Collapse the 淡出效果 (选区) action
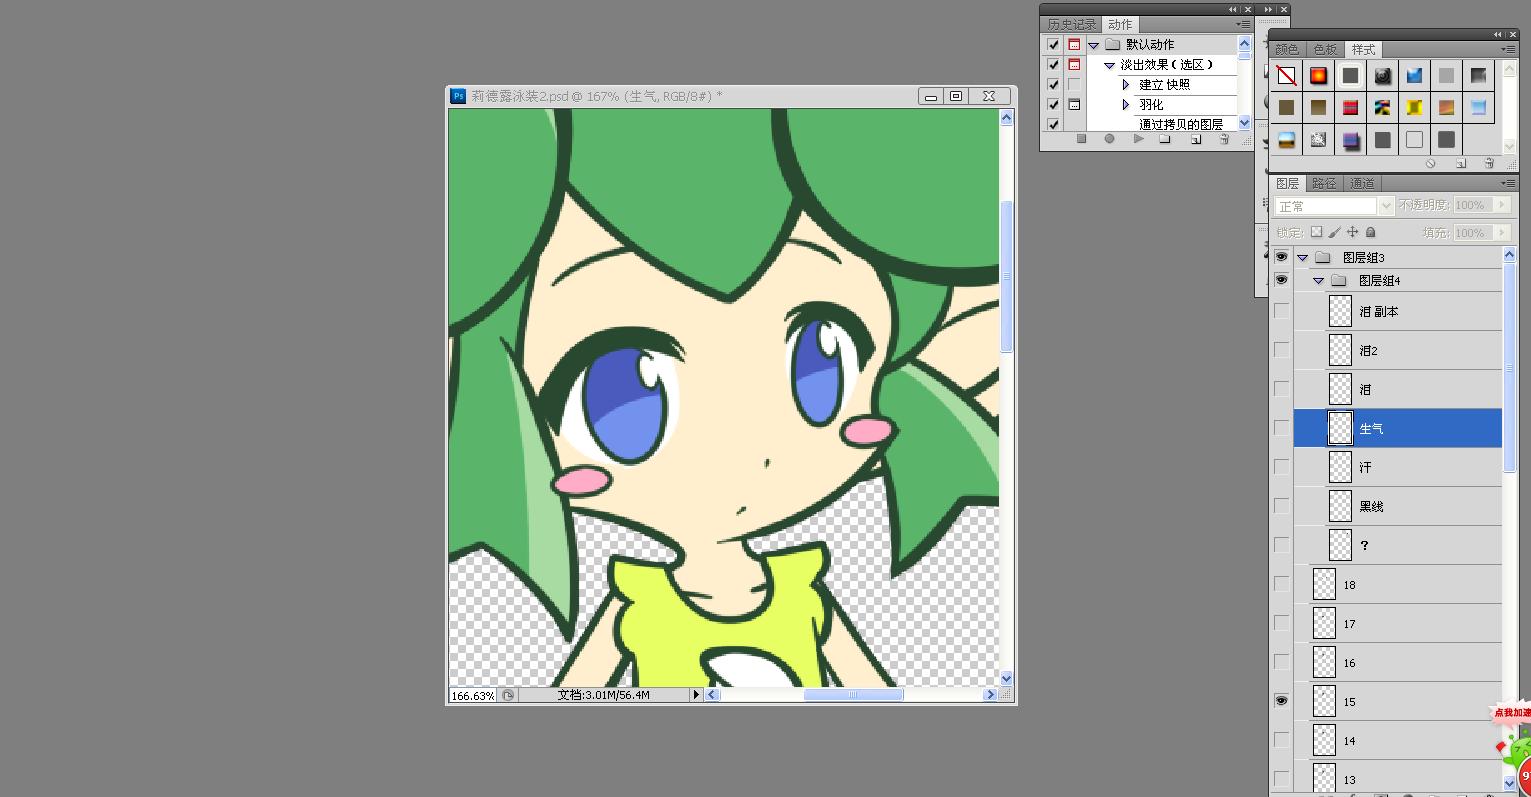The image size is (1531, 797). pyautogui.click(x=1109, y=65)
